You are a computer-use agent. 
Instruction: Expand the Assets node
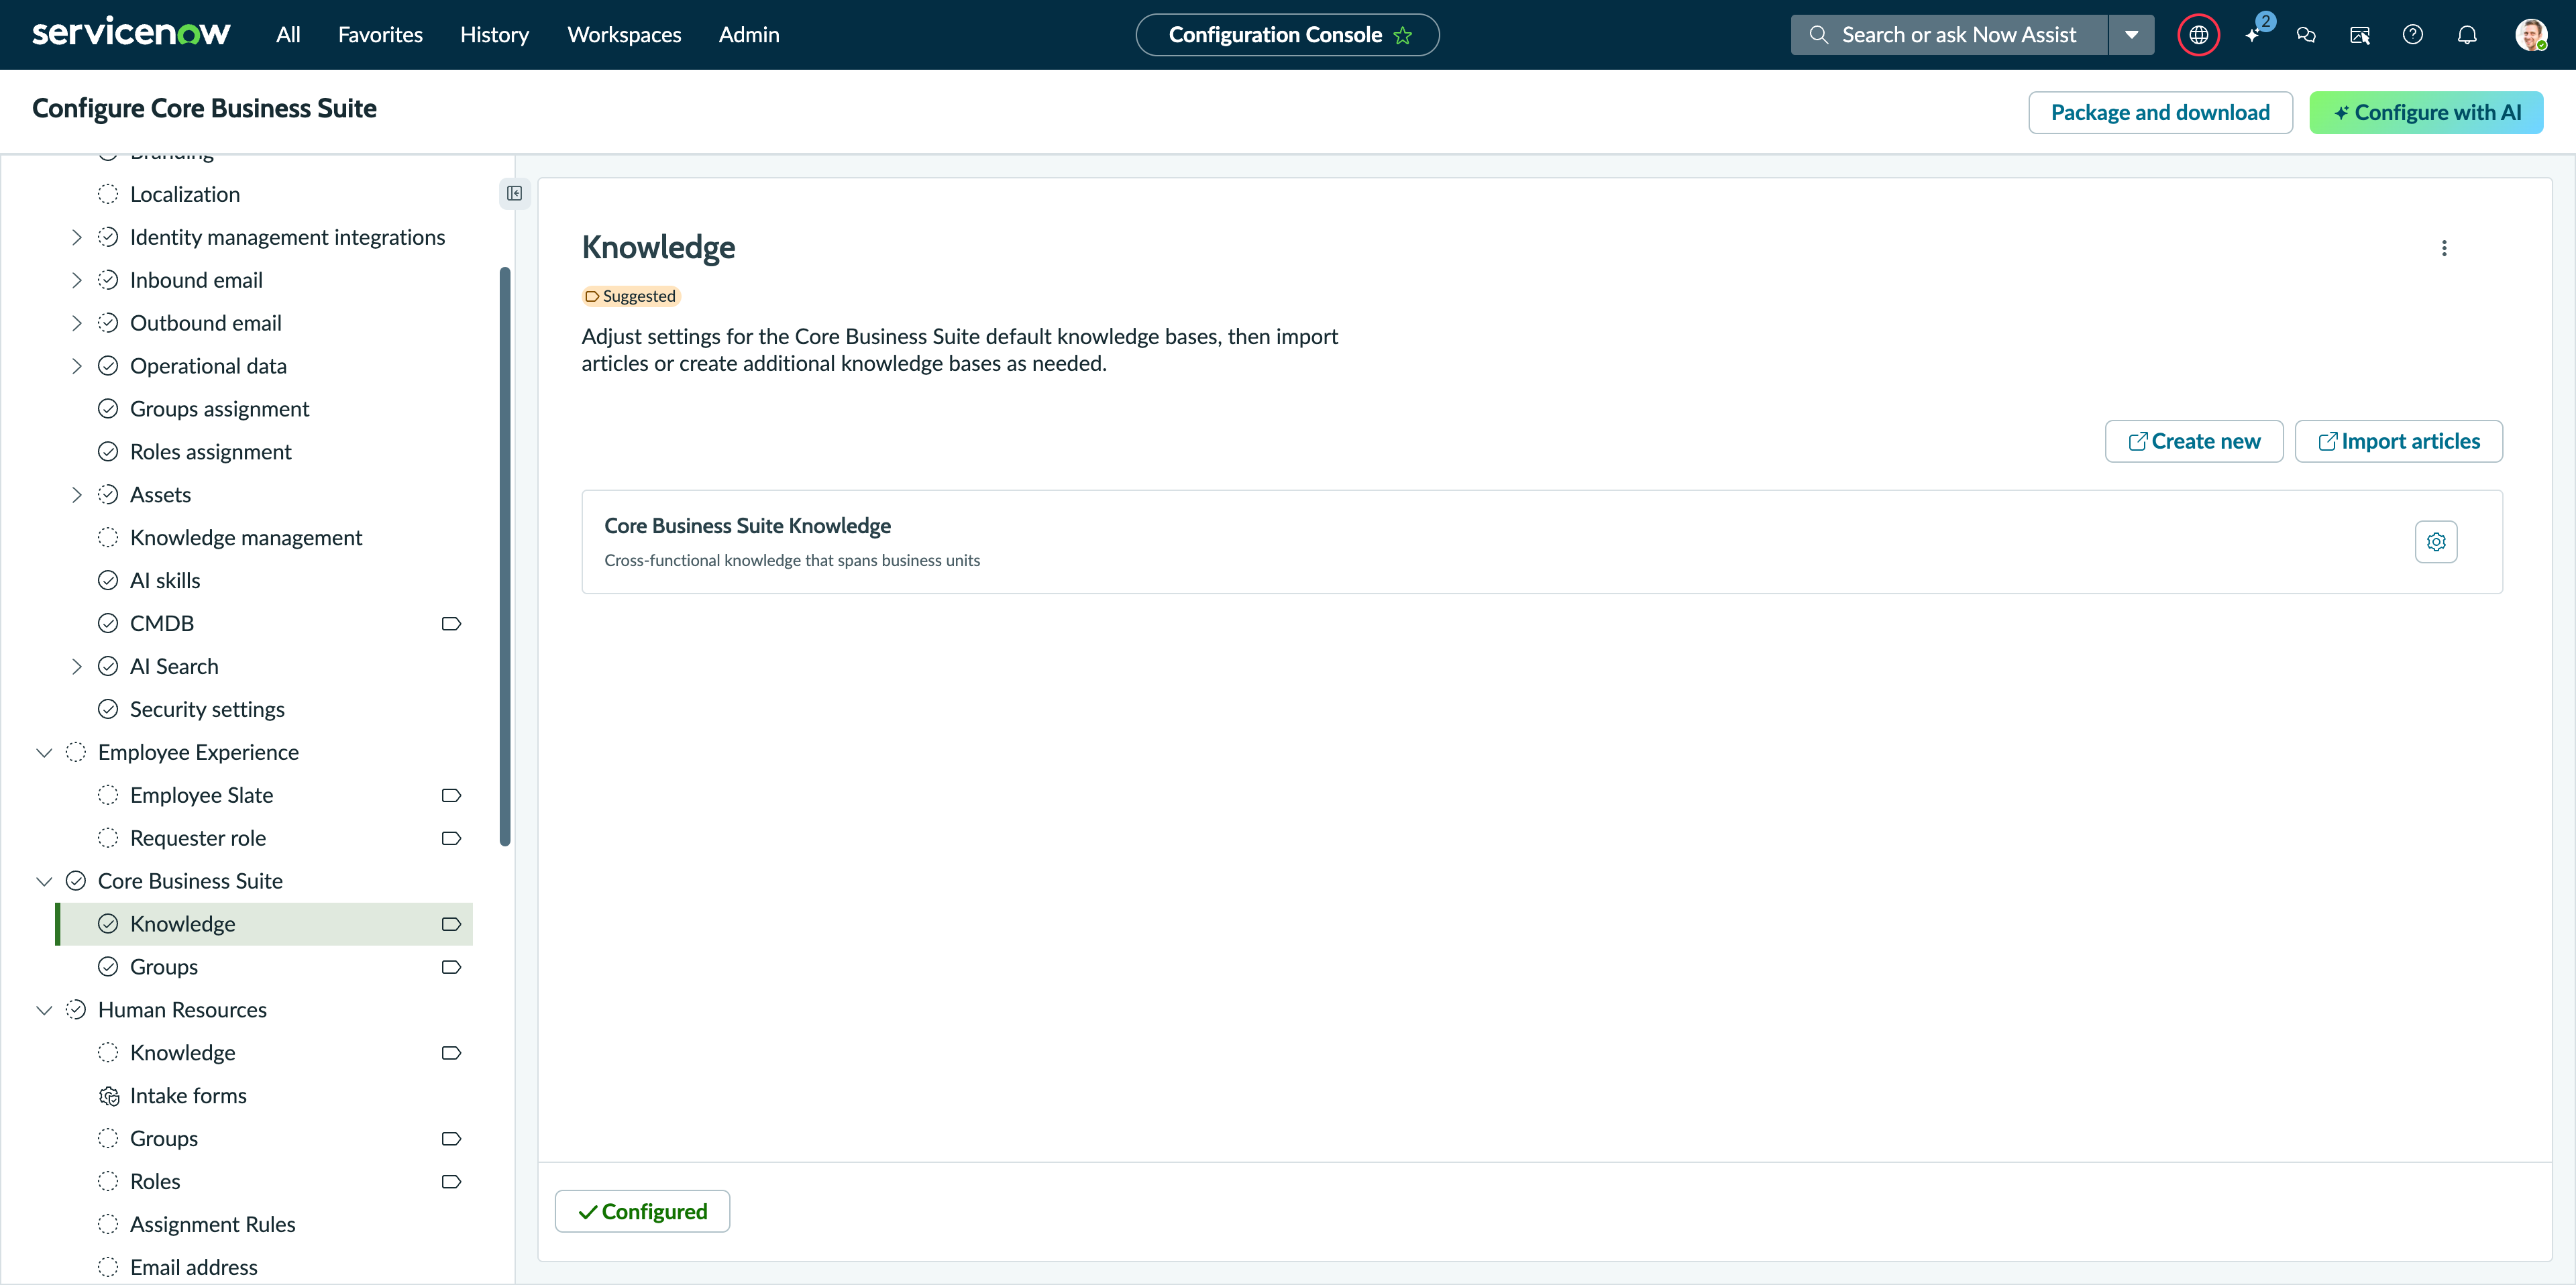[x=76, y=495]
